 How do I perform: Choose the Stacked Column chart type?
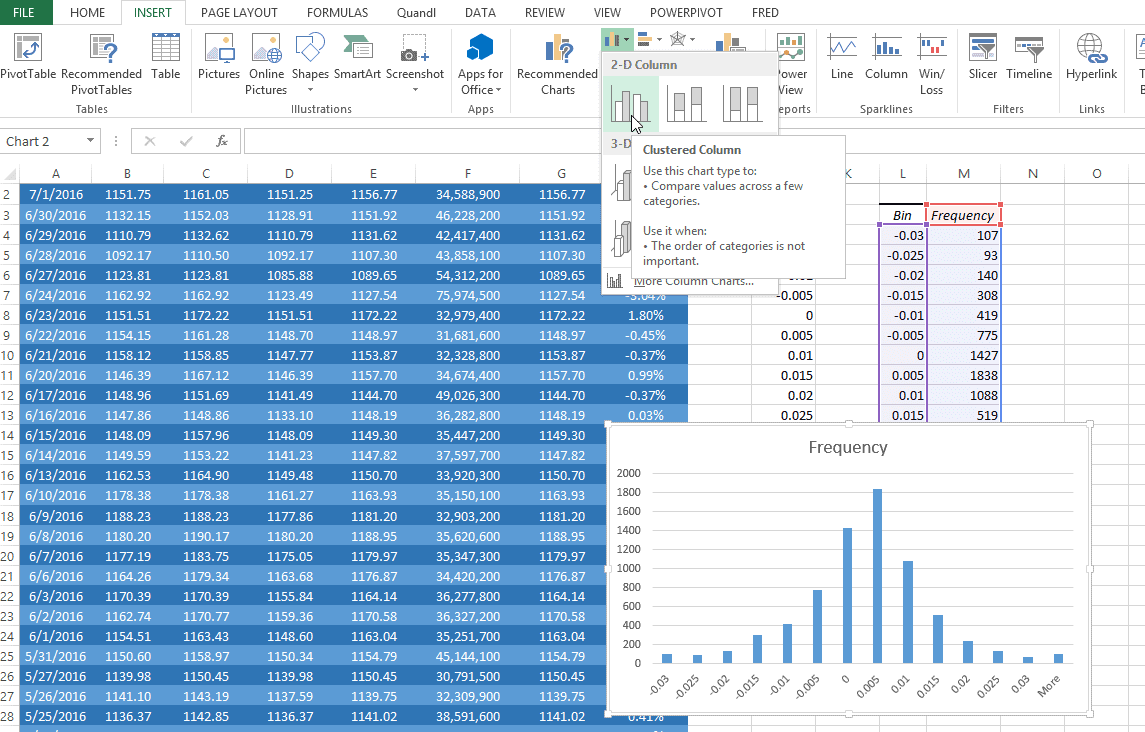tap(687, 104)
